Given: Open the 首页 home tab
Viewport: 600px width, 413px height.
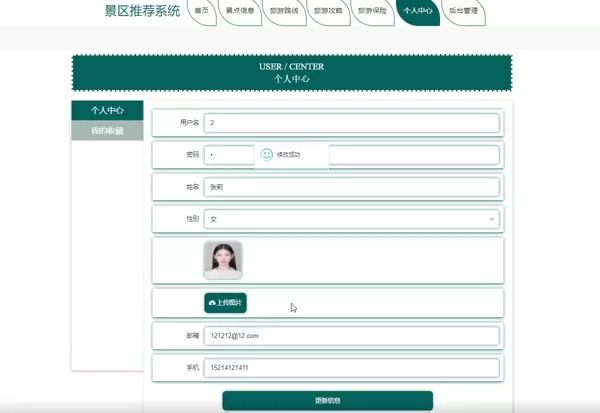Looking at the screenshot, I should [x=203, y=12].
